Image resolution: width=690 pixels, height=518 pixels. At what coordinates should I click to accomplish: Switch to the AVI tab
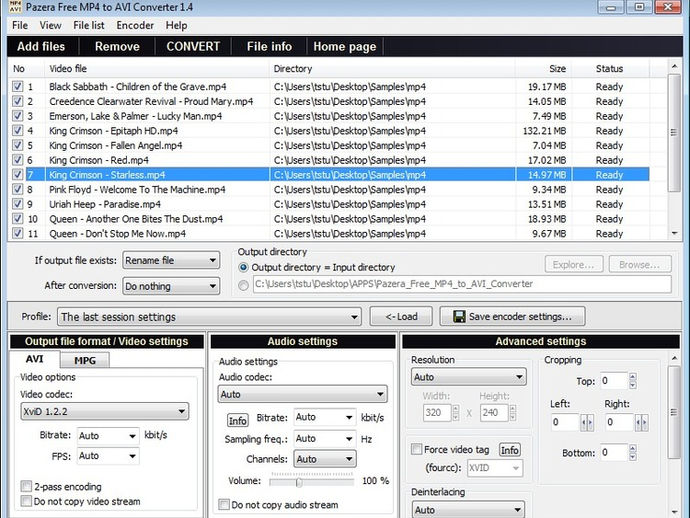click(34, 359)
